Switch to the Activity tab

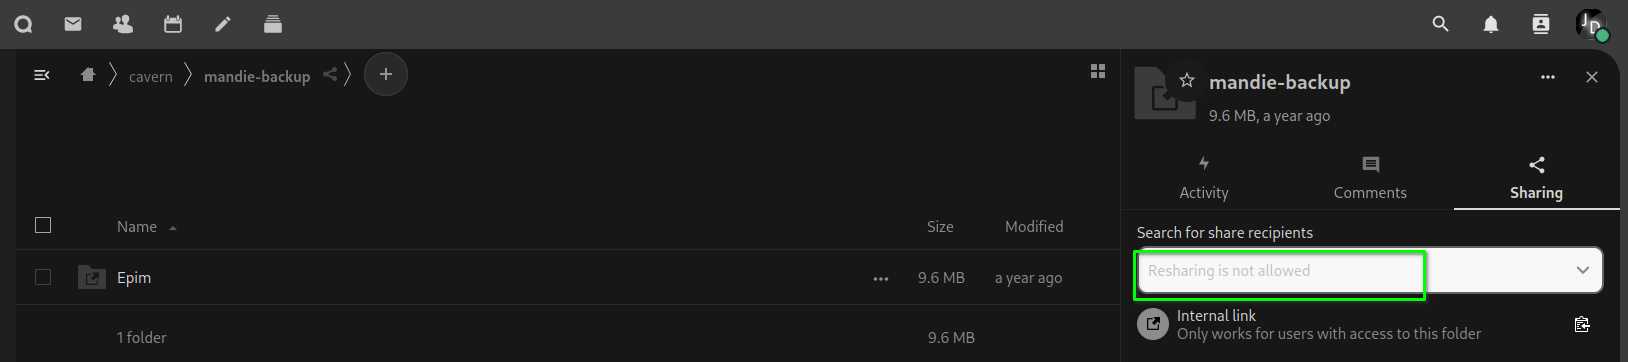(1204, 178)
